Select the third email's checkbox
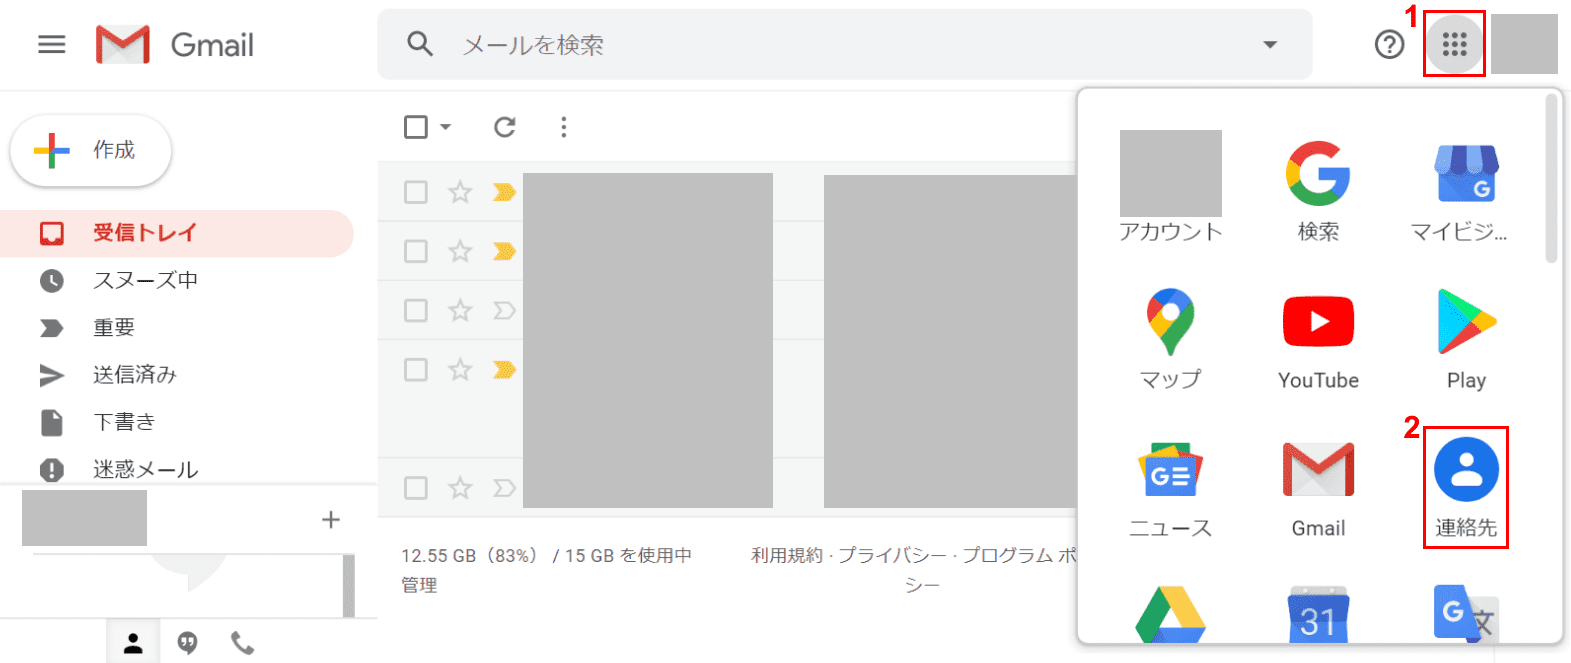Screen dimensions: 1571x663 (x=416, y=310)
